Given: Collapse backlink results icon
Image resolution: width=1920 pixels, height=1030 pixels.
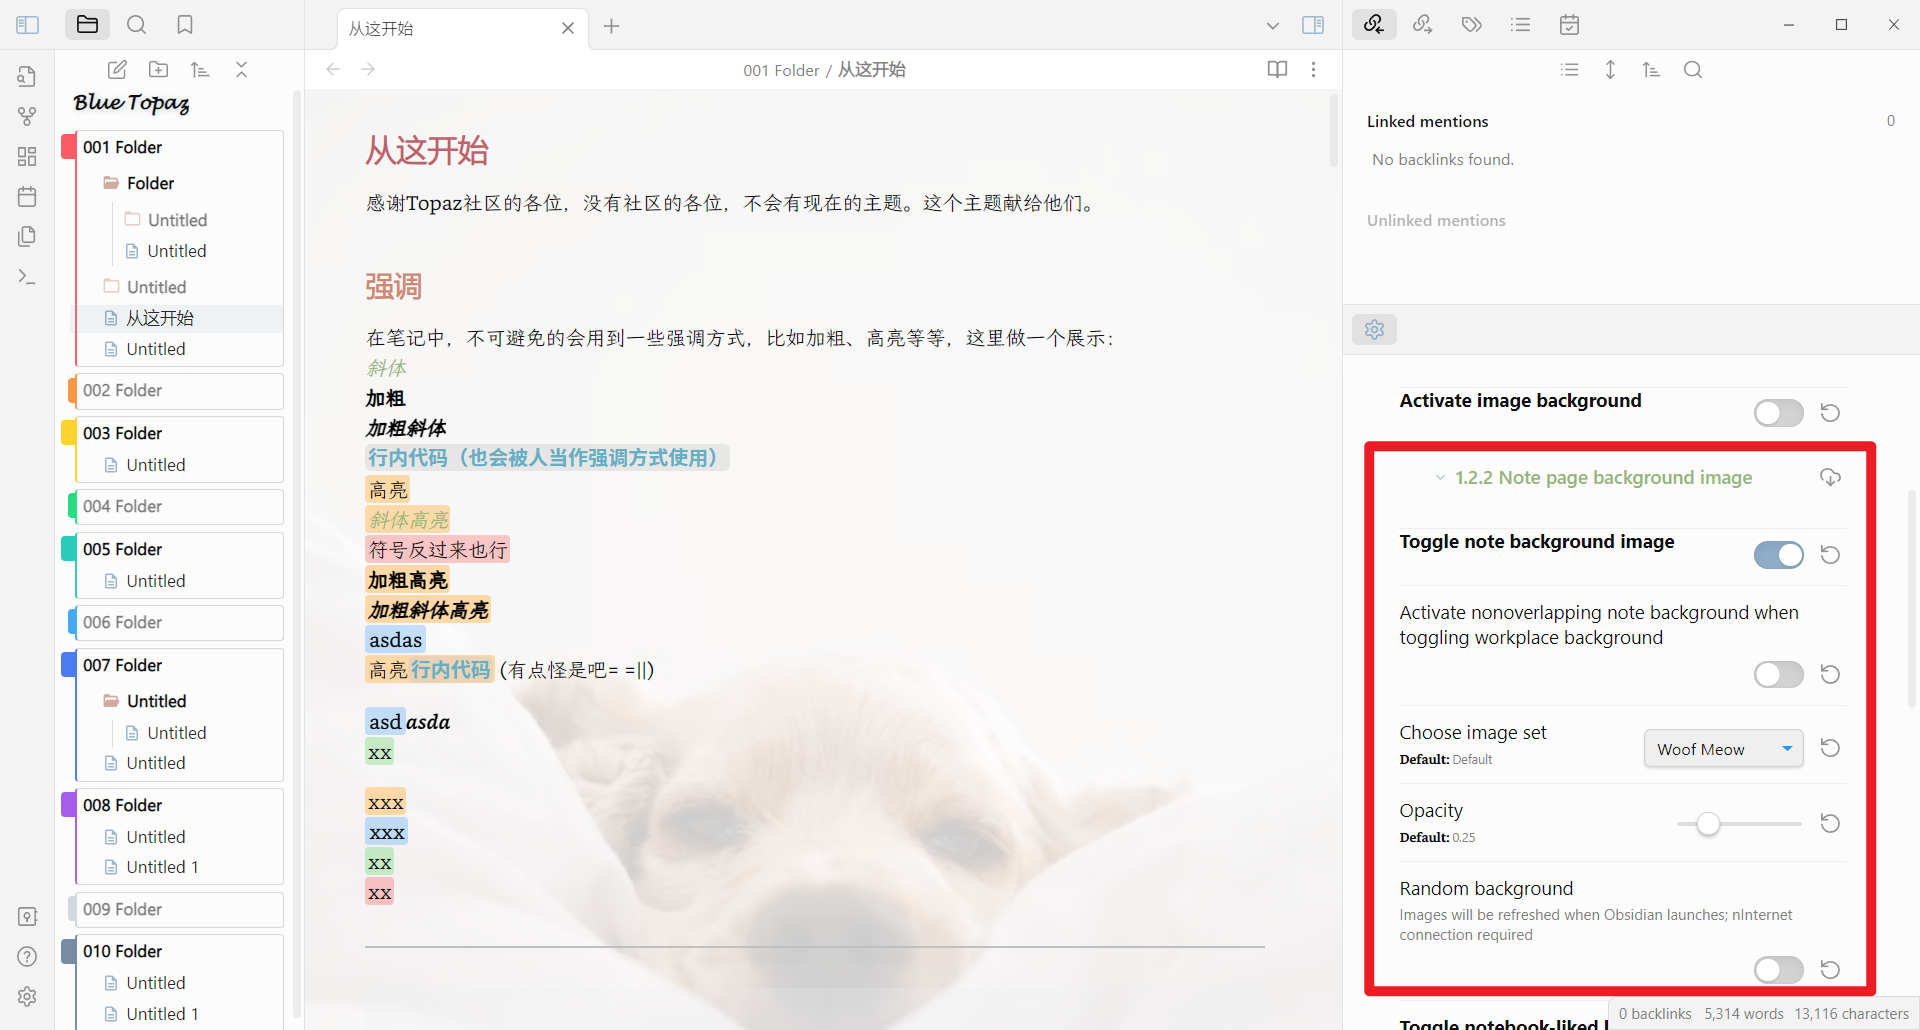Looking at the screenshot, I should pos(1569,69).
